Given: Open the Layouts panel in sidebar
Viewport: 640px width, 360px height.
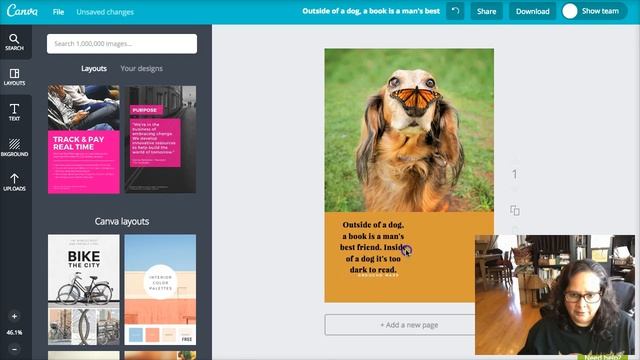Looking at the screenshot, I should [14, 77].
